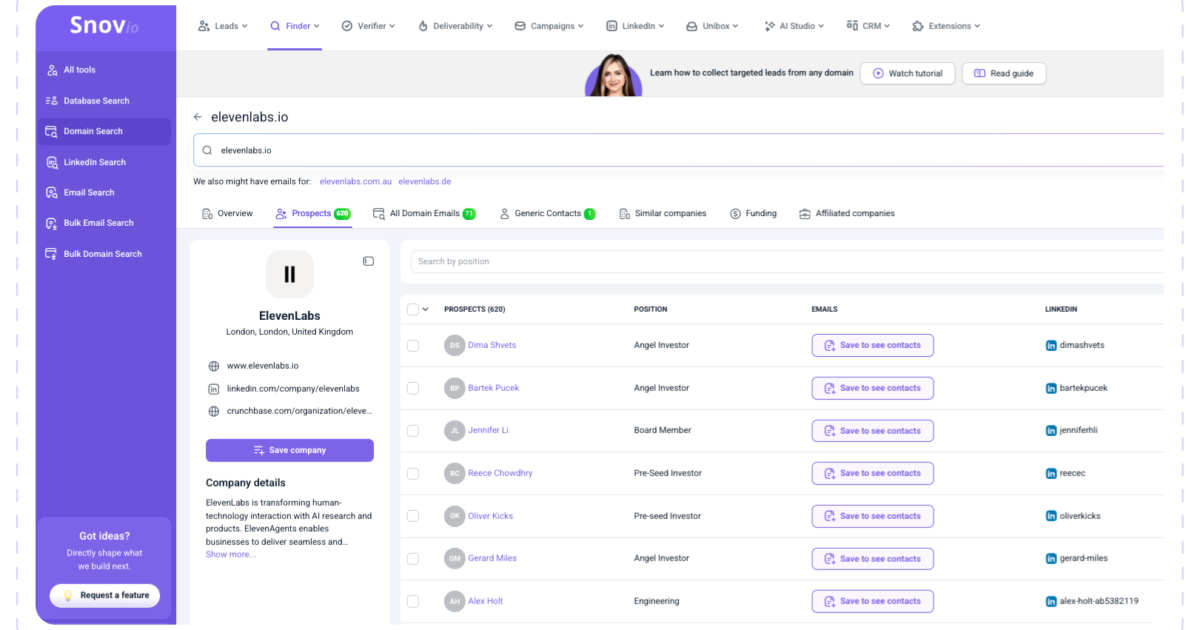Click the ElevenLabs company logo
The height and width of the screenshot is (630, 1200).
[x=290, y=275]
